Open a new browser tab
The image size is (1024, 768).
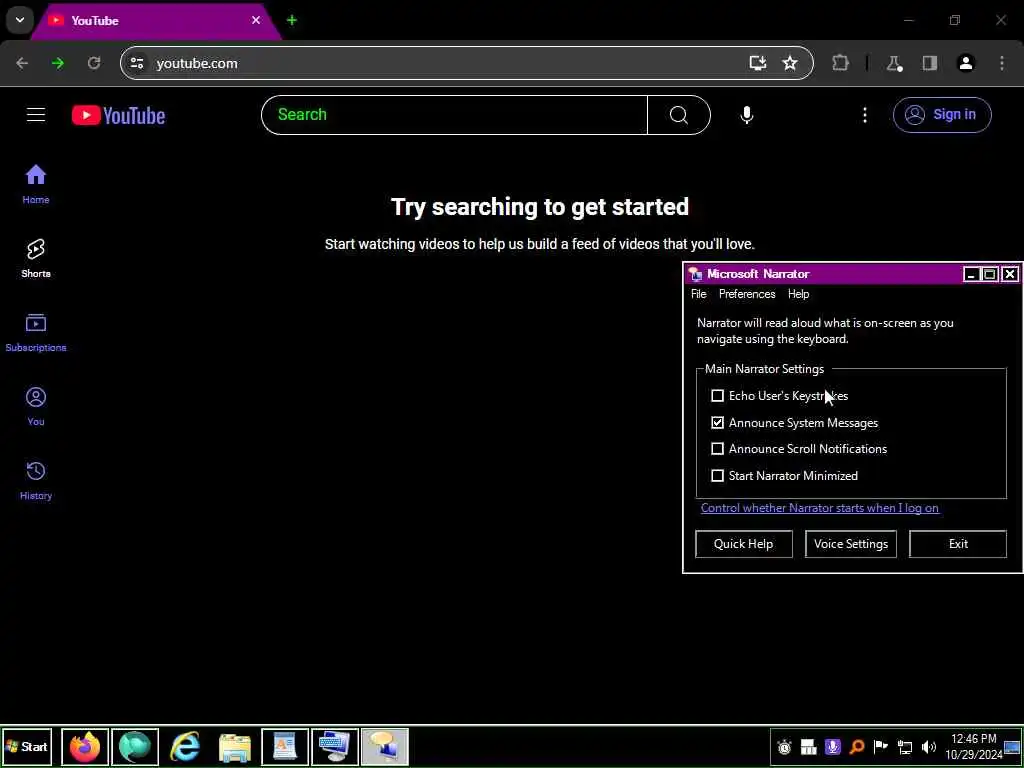(x=292, y=20)
